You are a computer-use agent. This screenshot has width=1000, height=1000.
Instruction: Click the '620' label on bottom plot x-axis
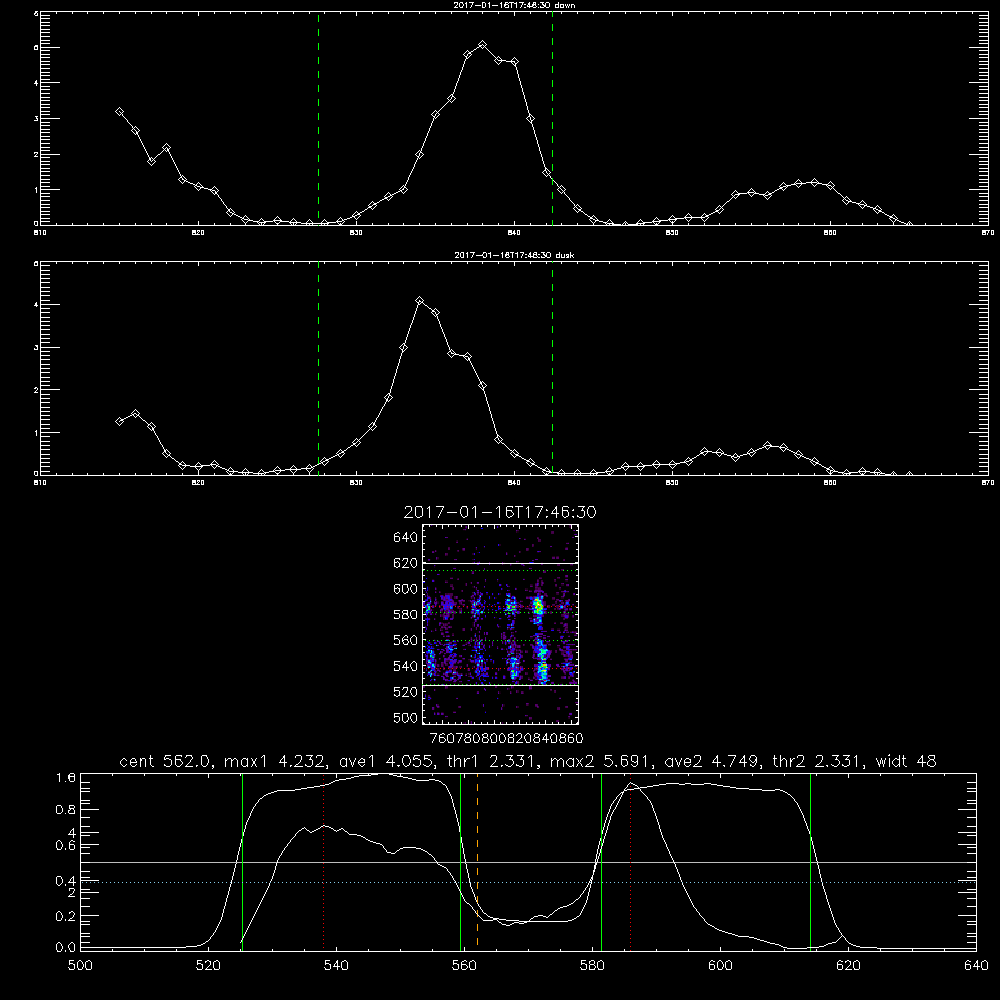[x=849, y=966]
